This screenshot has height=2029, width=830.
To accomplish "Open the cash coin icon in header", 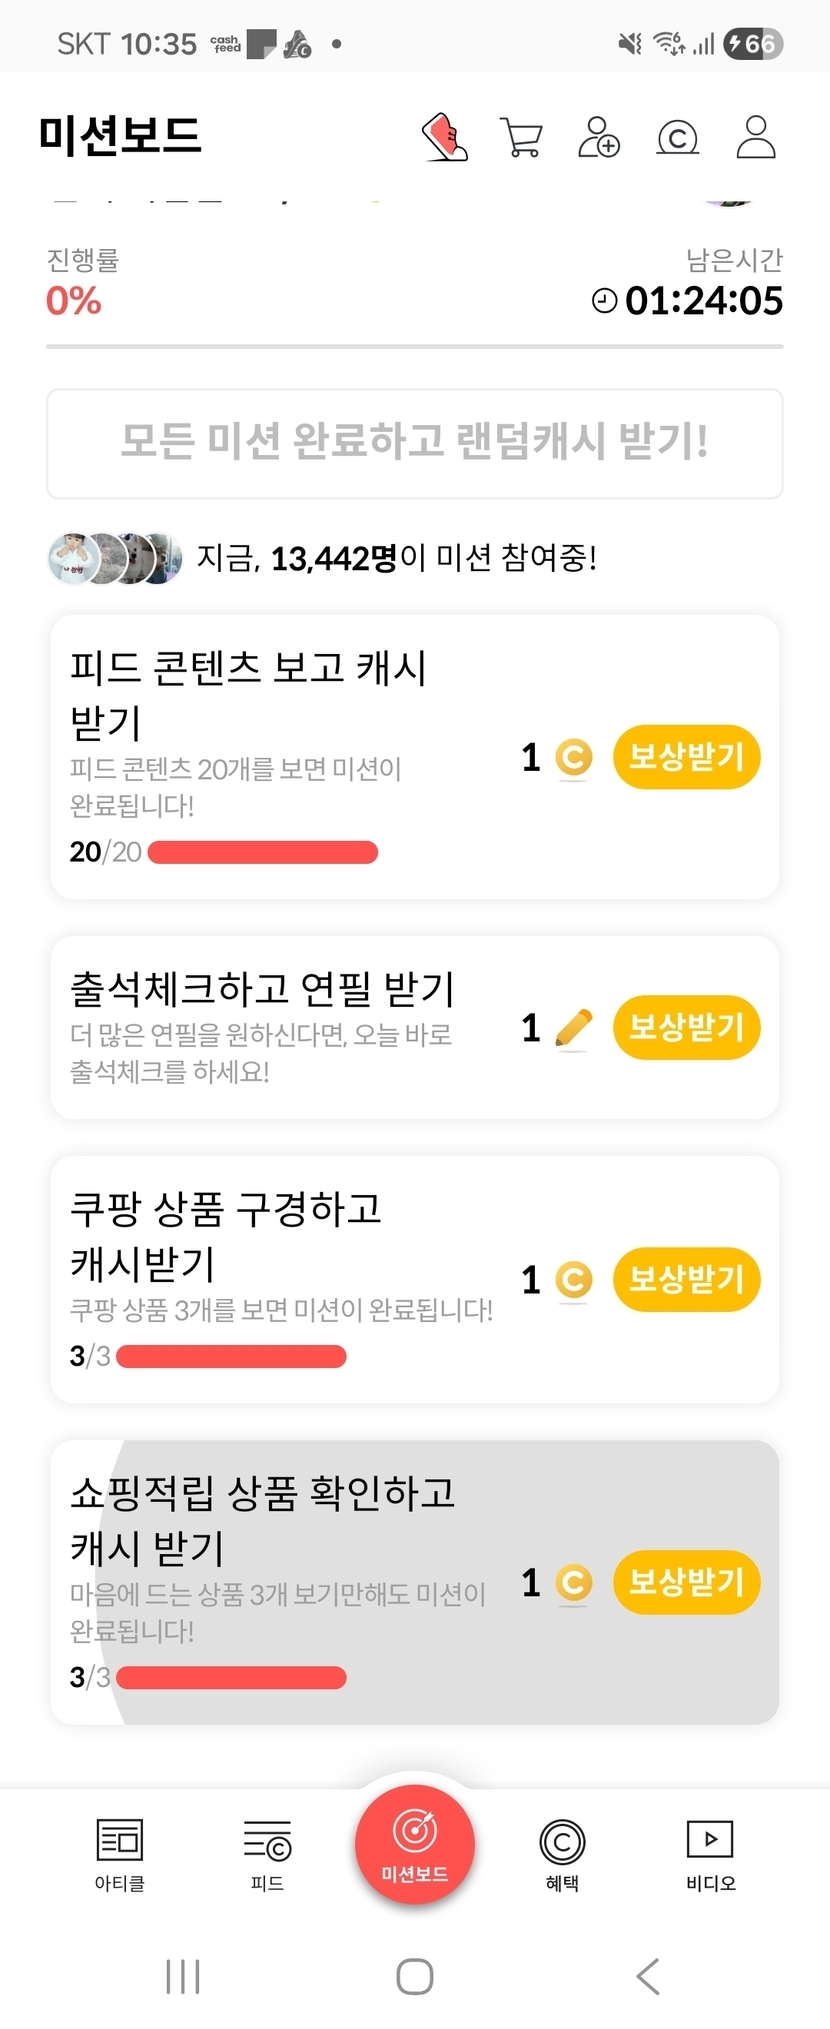I will [x=677, y=137].
